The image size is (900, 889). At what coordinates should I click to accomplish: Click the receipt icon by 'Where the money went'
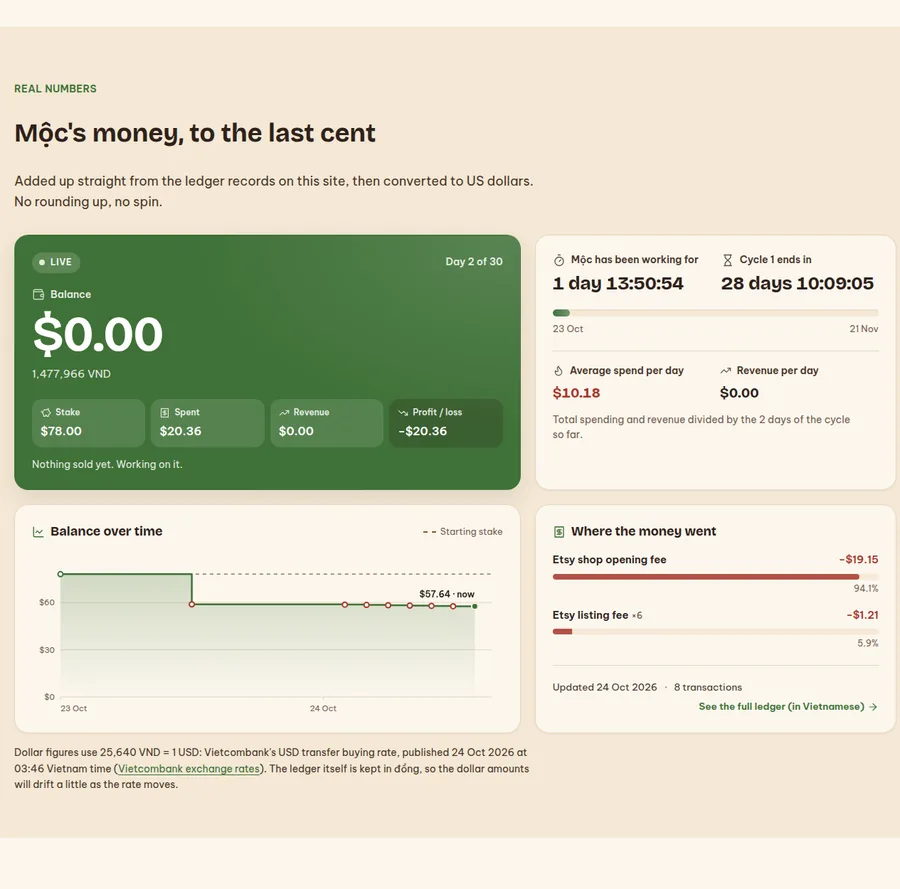tap(559, 532)
